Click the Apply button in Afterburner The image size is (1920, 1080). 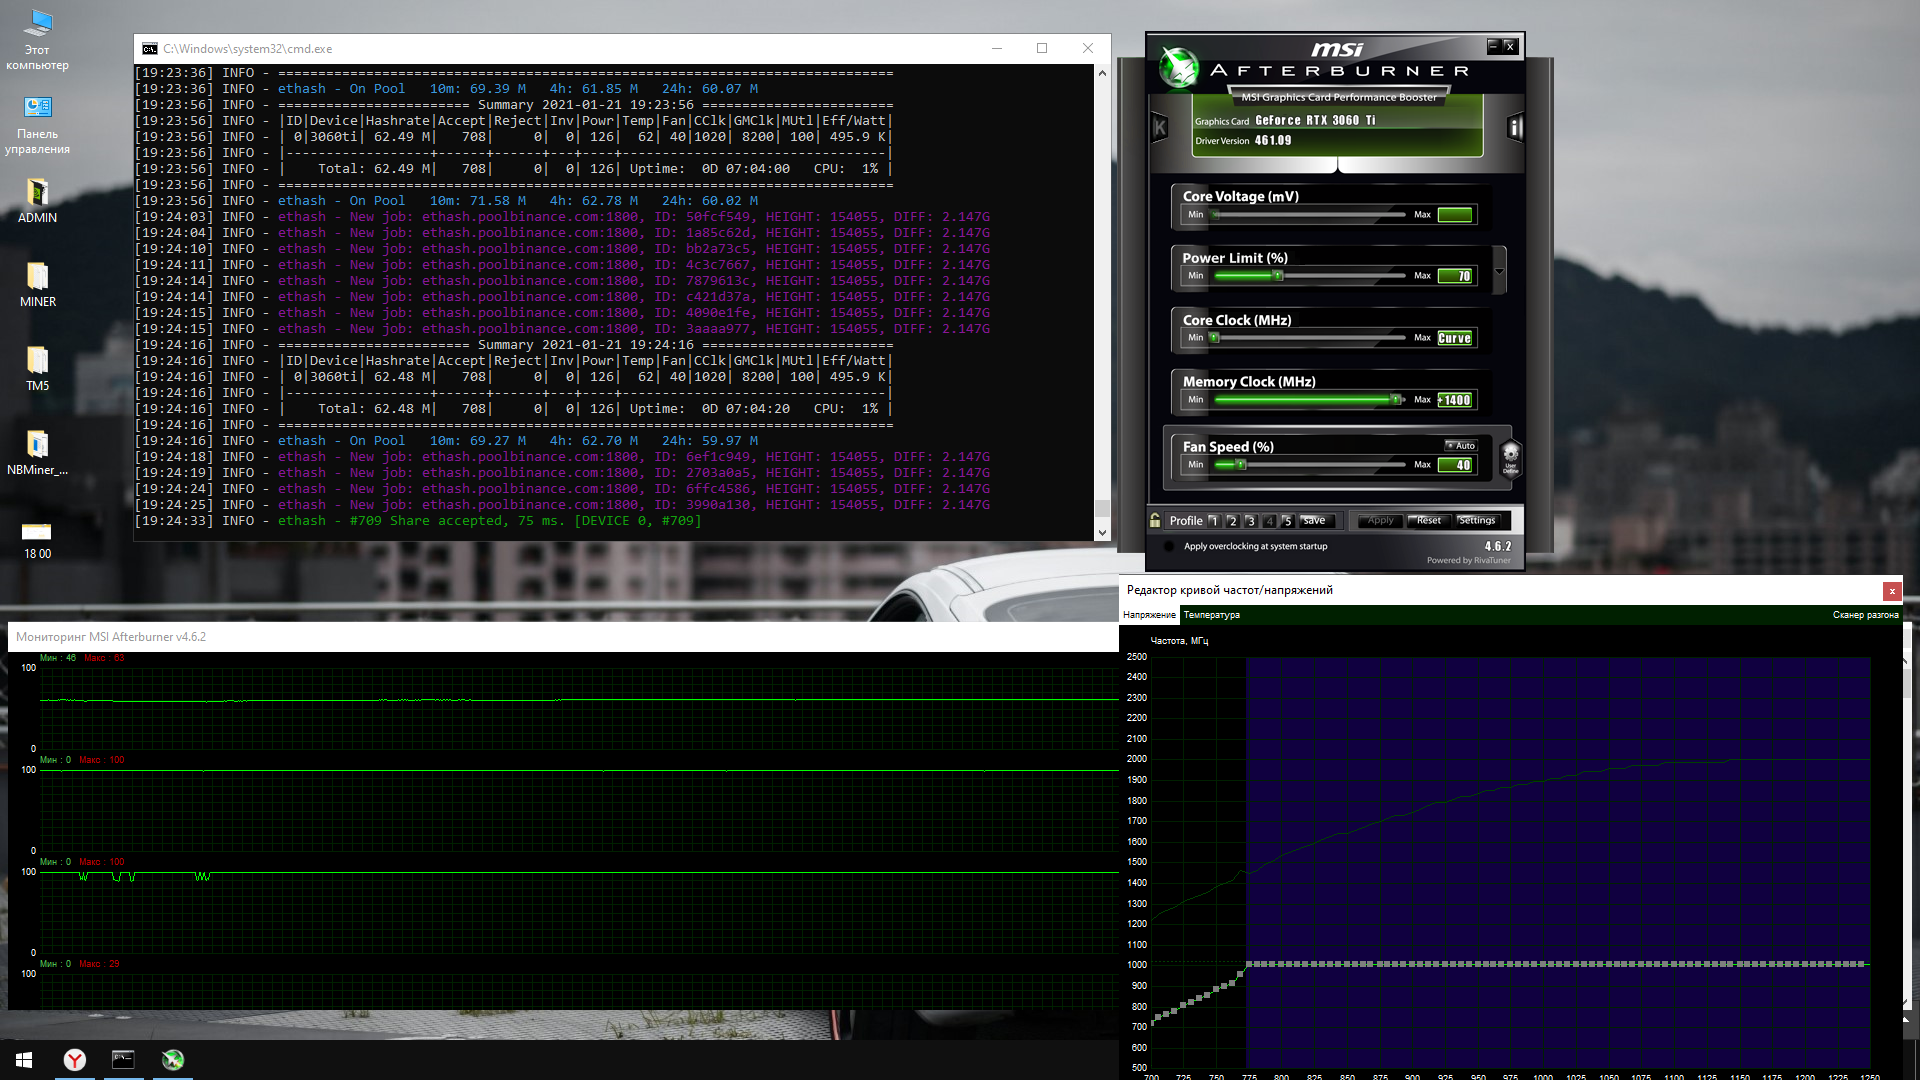[x=1380, y=520]
